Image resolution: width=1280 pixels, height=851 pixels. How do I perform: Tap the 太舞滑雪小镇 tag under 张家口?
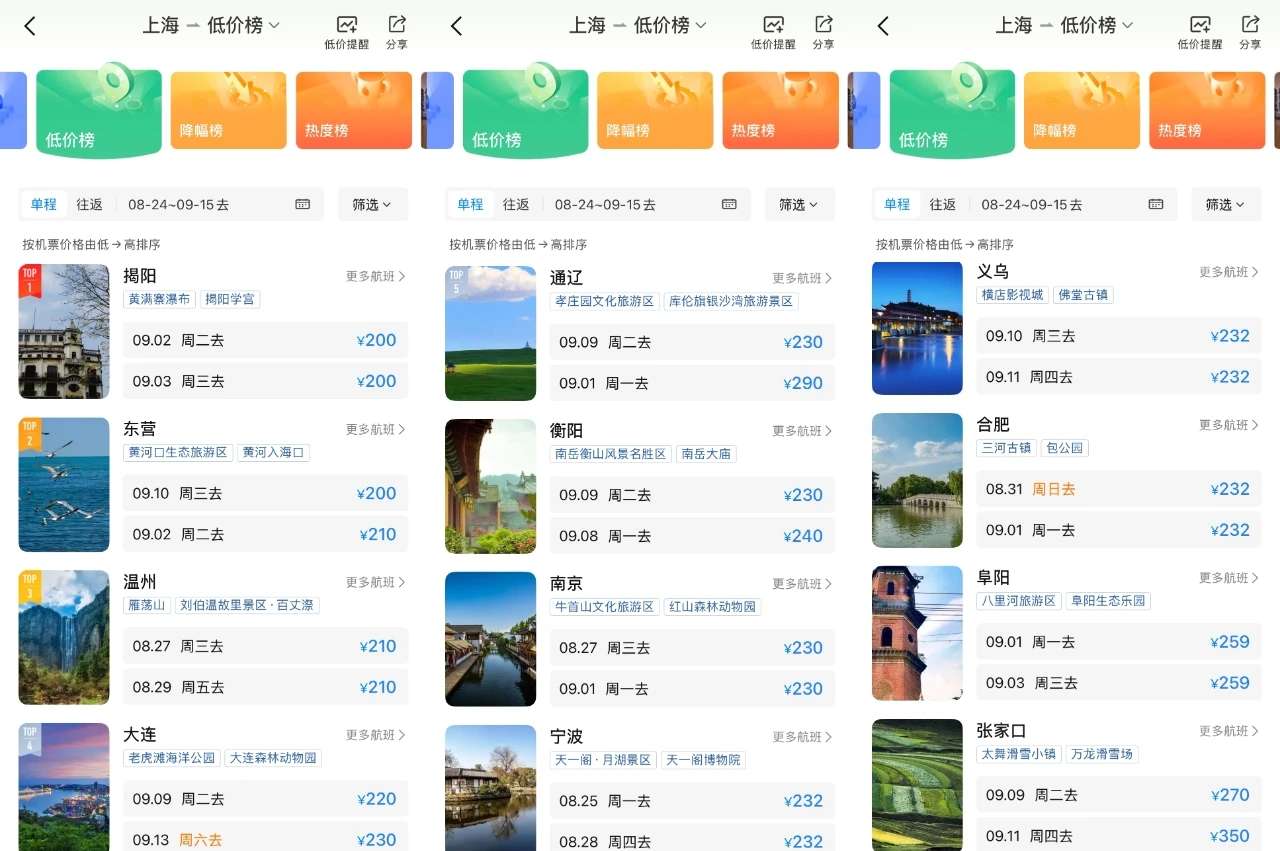(x=1019, y=754)
